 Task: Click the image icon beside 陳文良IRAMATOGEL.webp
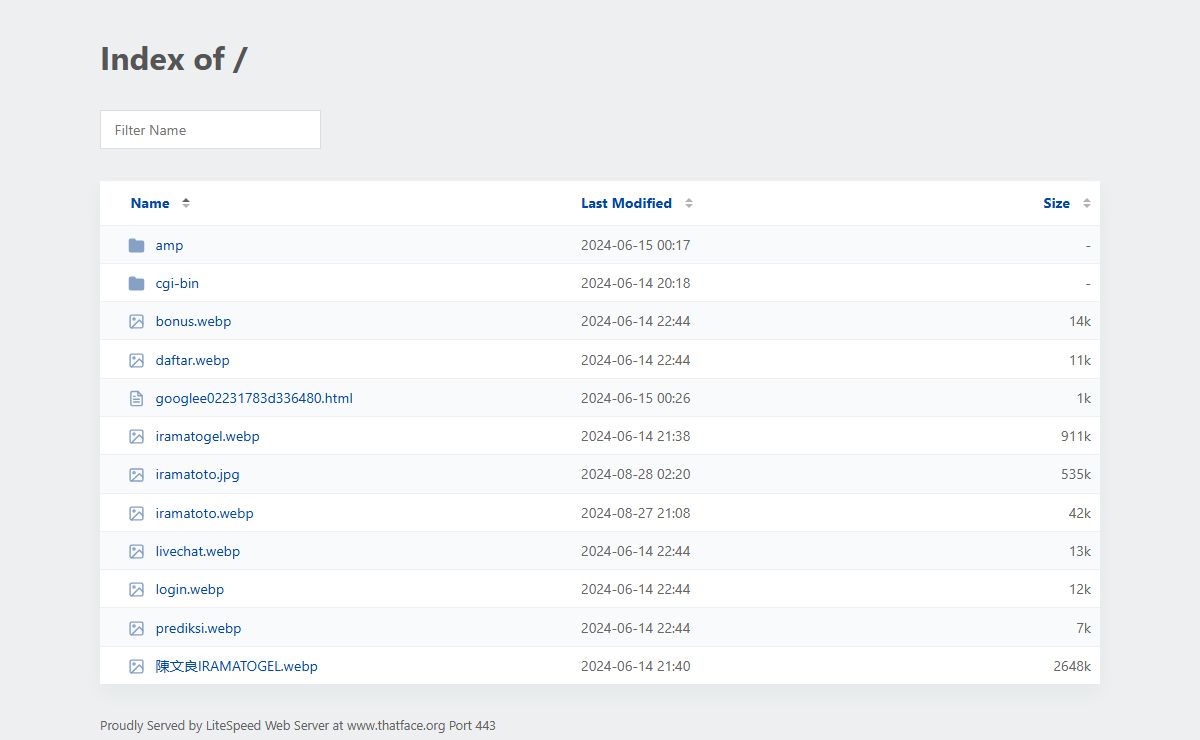(x=137, y=666)
